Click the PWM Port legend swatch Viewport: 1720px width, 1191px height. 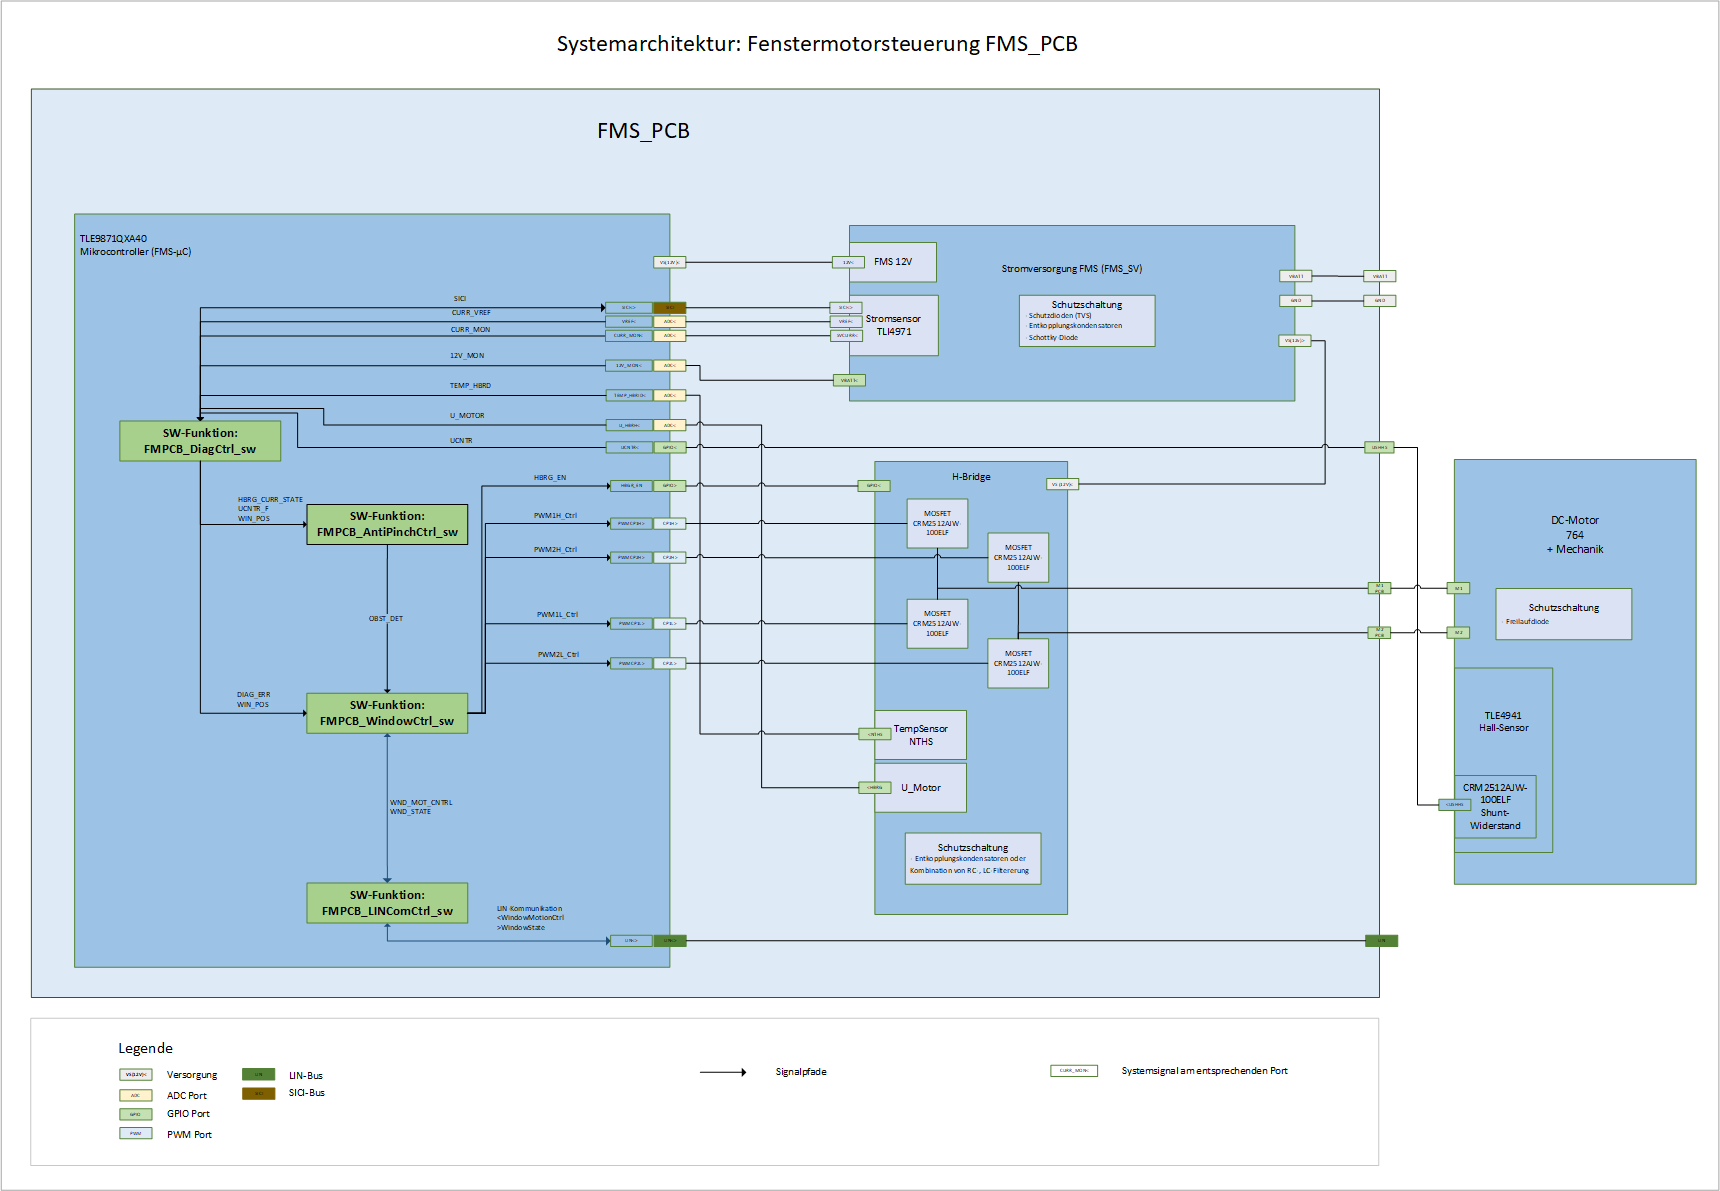pyautogui.click(x=135, y=1133)
